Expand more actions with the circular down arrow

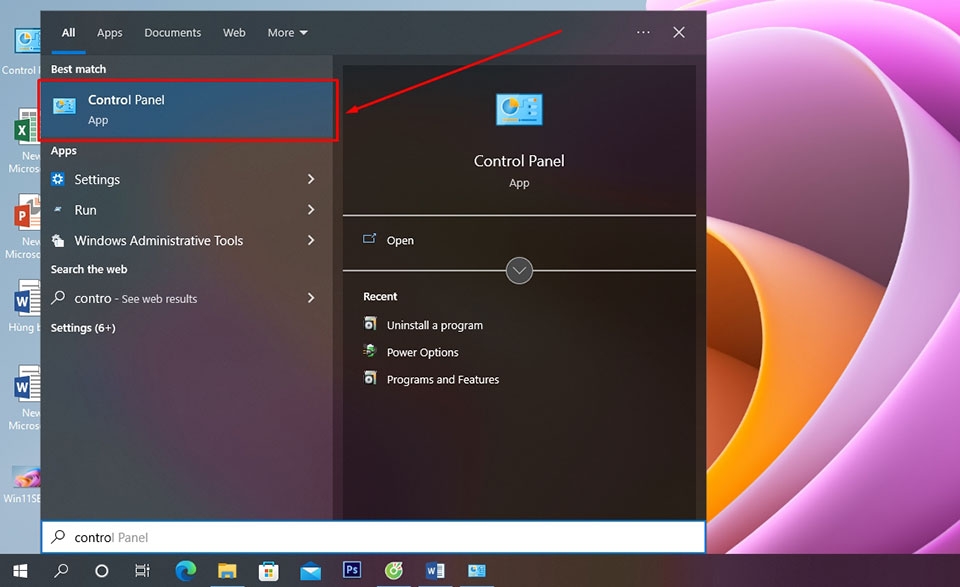coord(519,271)
